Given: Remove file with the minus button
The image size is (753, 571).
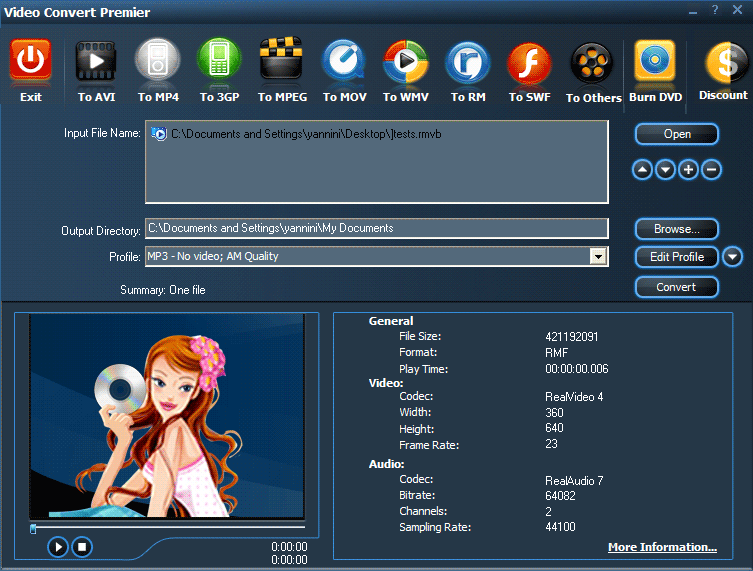Looking at the screenshot, I should pyautogui.click(x=711, y=170).
